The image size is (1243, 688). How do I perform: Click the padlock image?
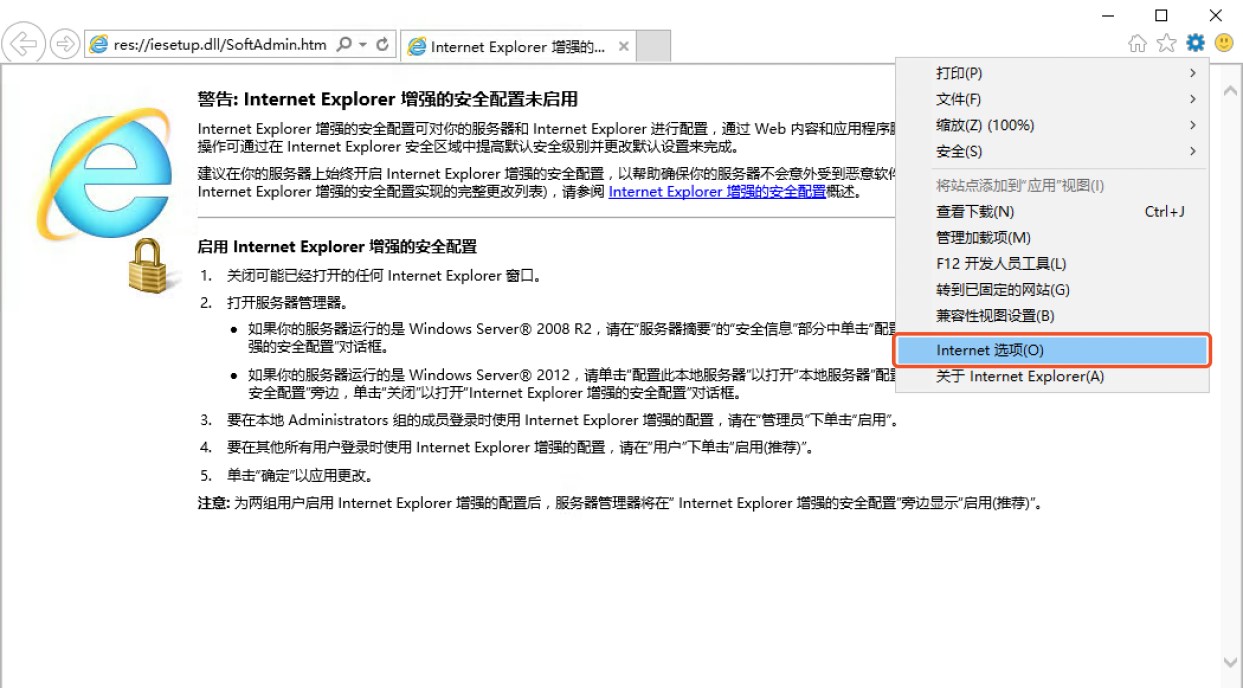pyautogui.click(x=149, y=264)
